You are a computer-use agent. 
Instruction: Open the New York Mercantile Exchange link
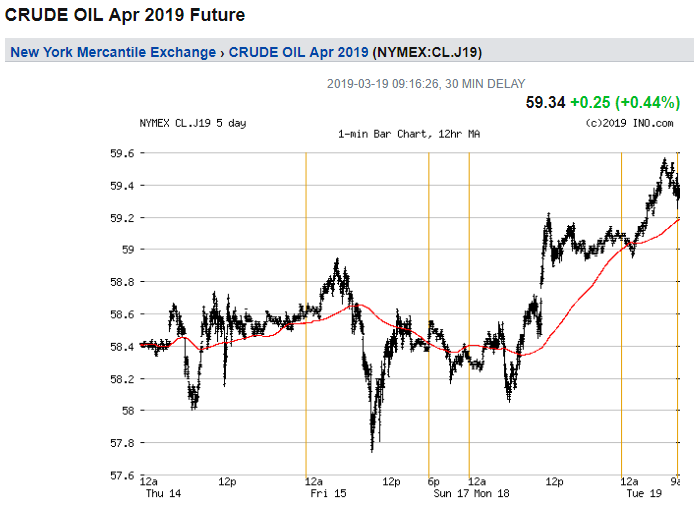pos(112,52)
